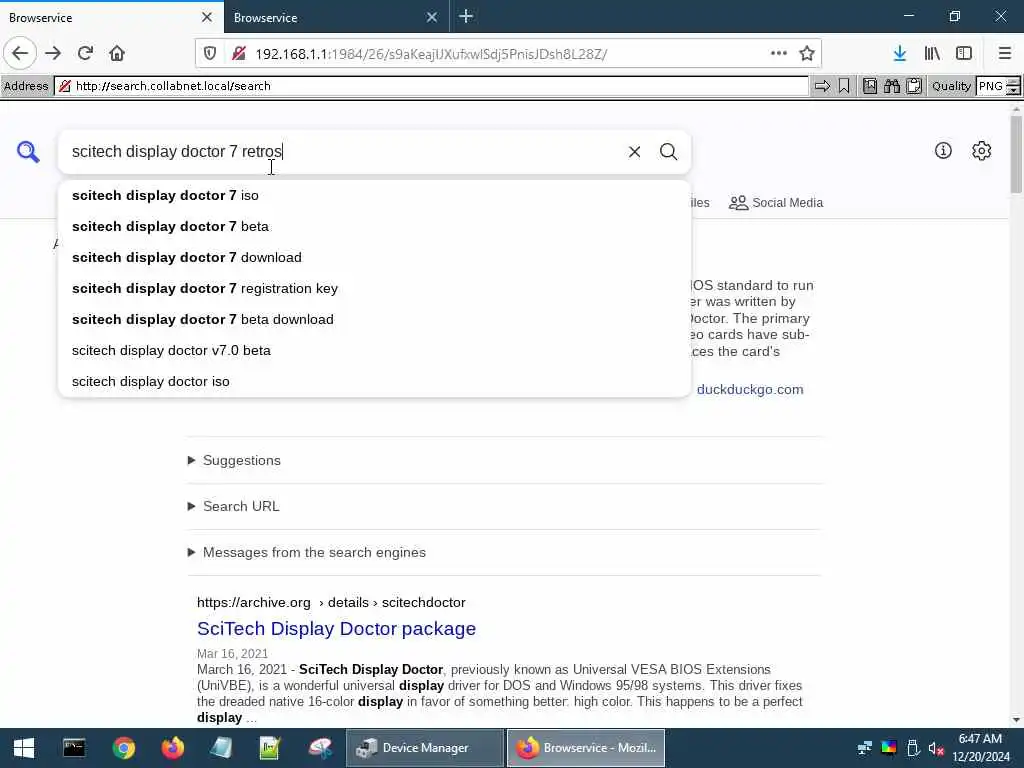This screenshot has width=1024, height=768.
Task: Close the second Browservice tab
Action: point(432,17)
